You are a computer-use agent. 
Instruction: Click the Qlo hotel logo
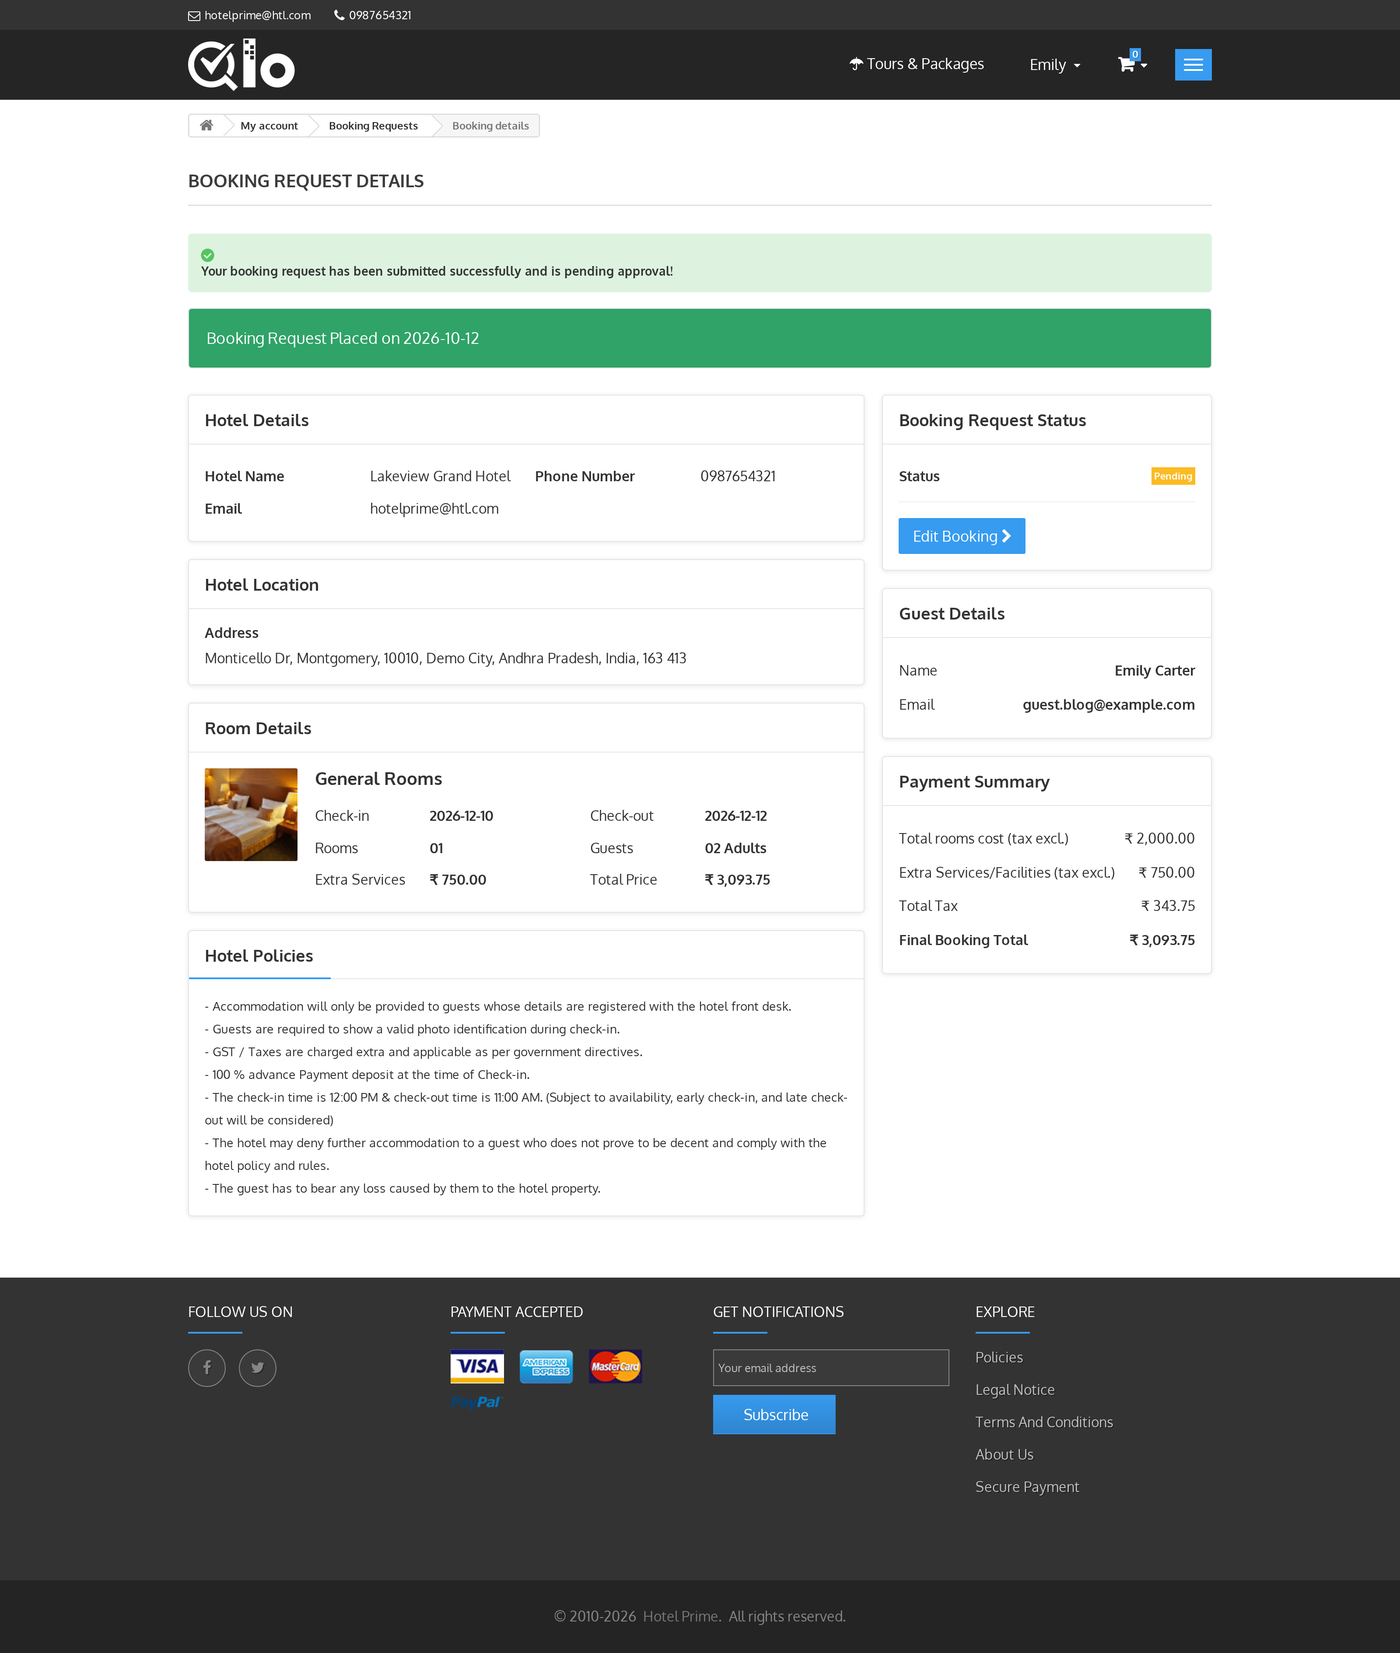[x=241, y=65]
